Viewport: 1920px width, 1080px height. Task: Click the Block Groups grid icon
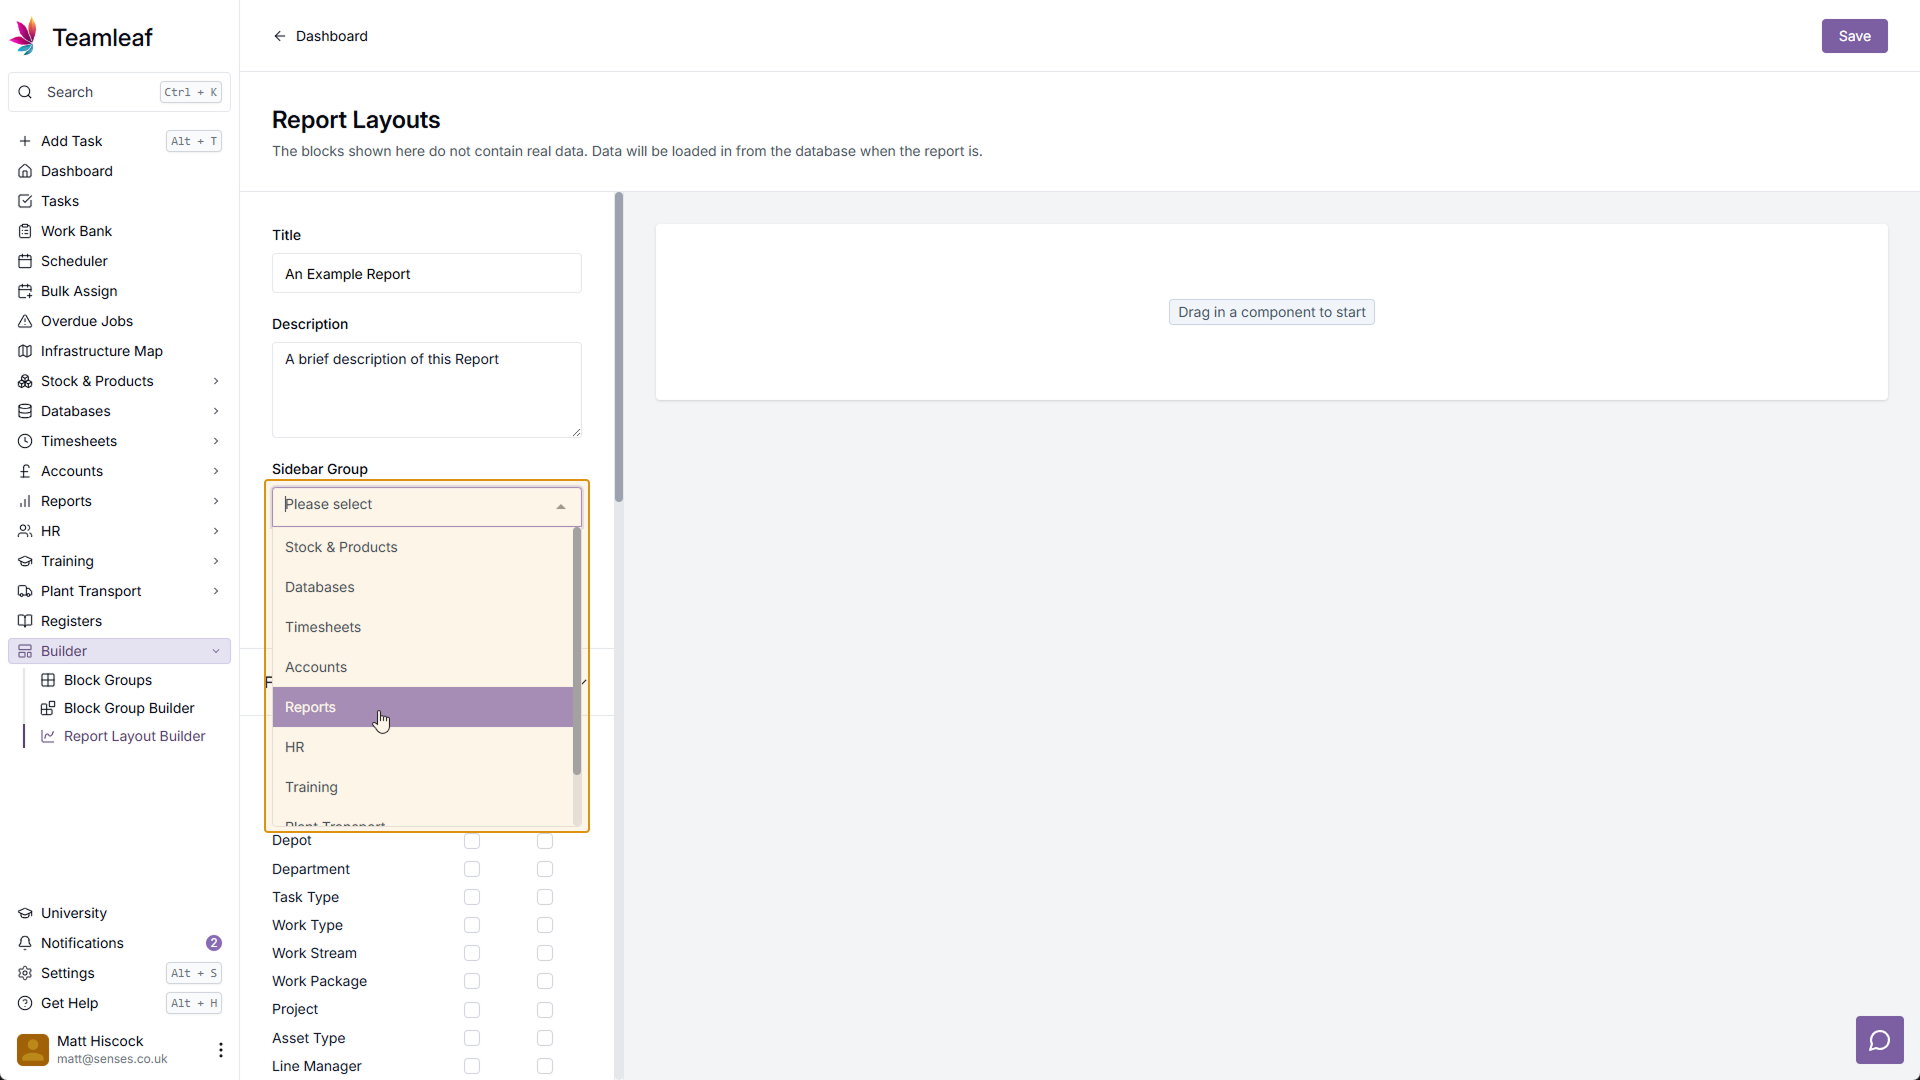[x=48, y=680]
